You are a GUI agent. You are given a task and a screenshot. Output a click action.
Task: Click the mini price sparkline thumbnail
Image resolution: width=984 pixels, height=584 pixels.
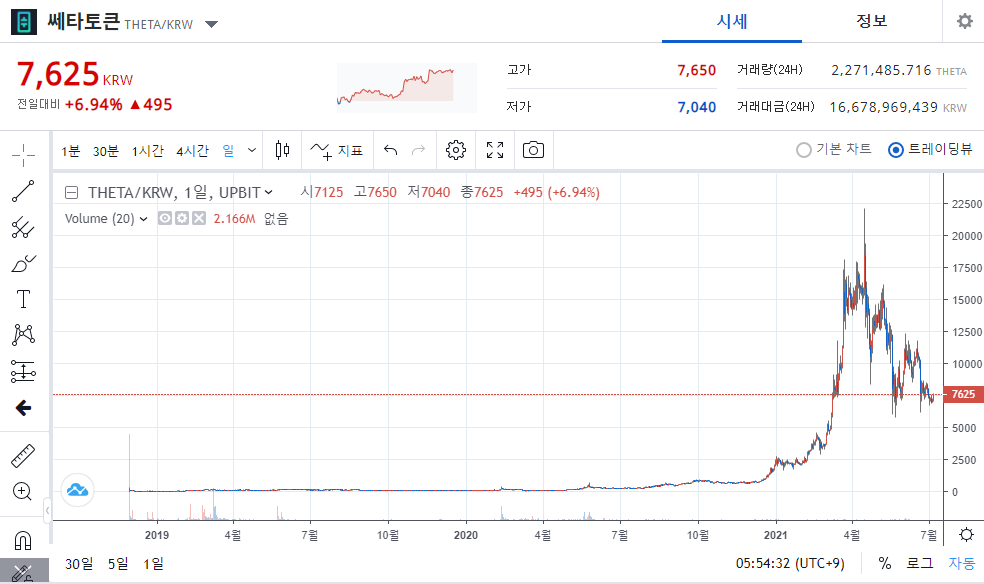(x=406, y=88)
